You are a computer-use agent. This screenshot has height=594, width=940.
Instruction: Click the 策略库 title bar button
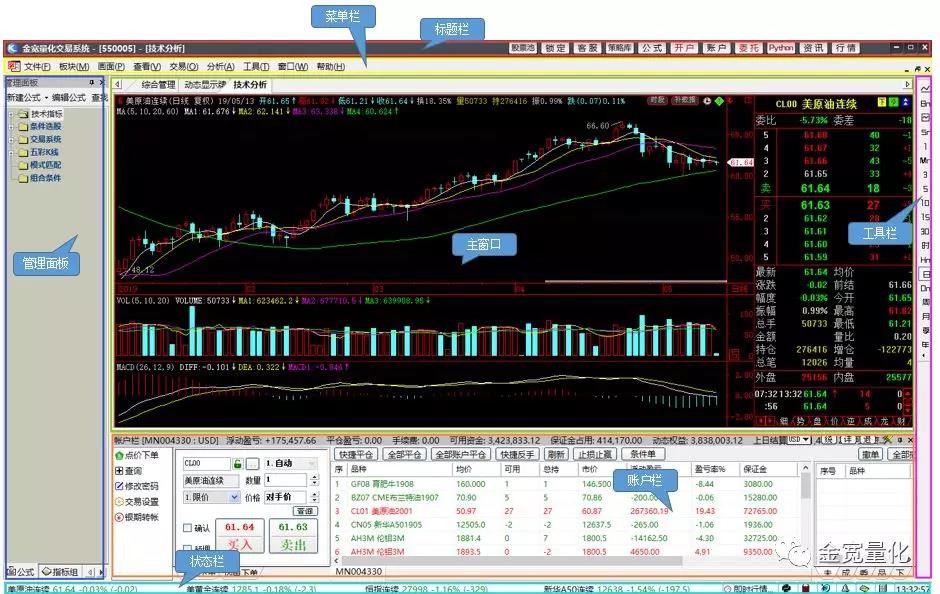pos(619,48)
